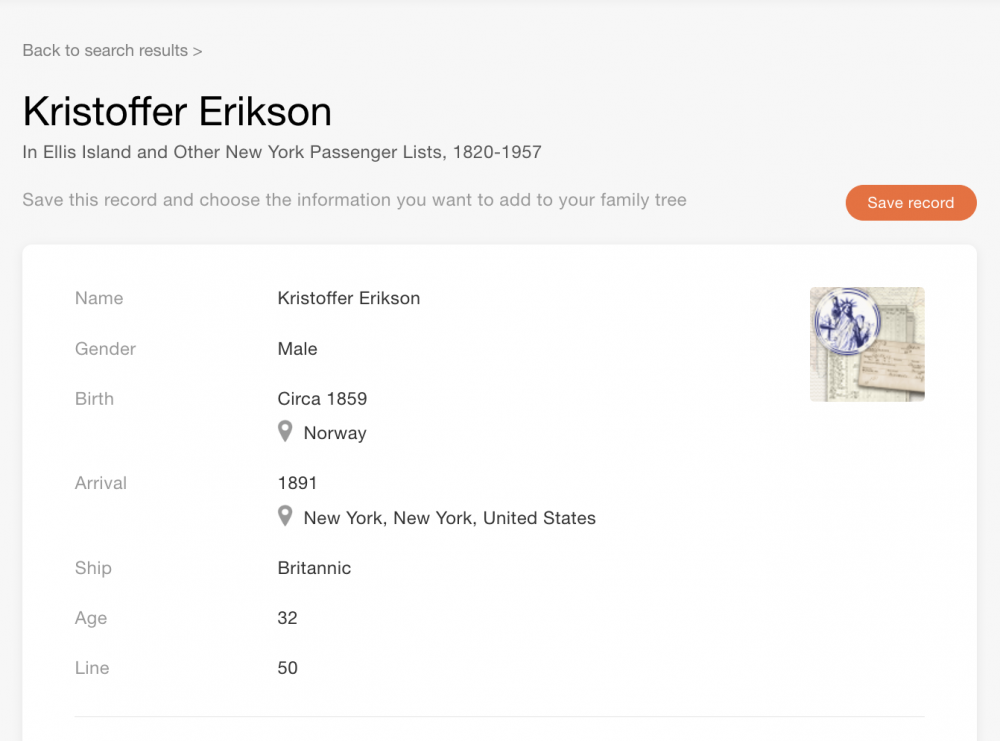1000x741 pixels.
Task: Click the Norway birthplace pin icon
Action: click(285, 432)
